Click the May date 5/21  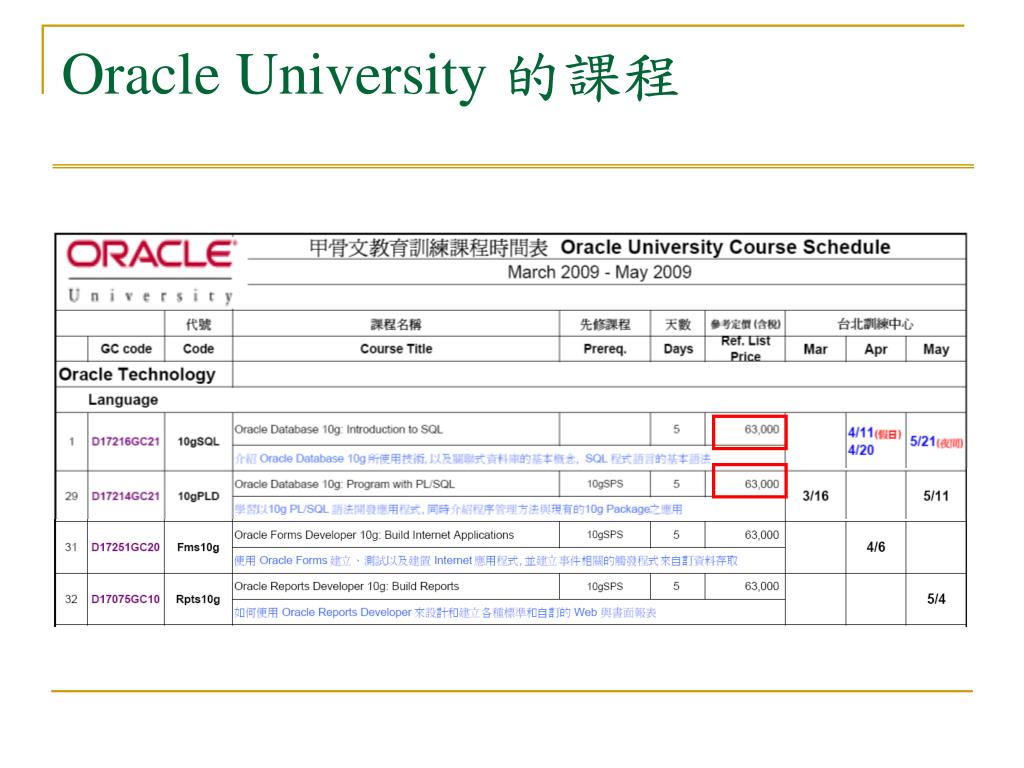point(923,441)
